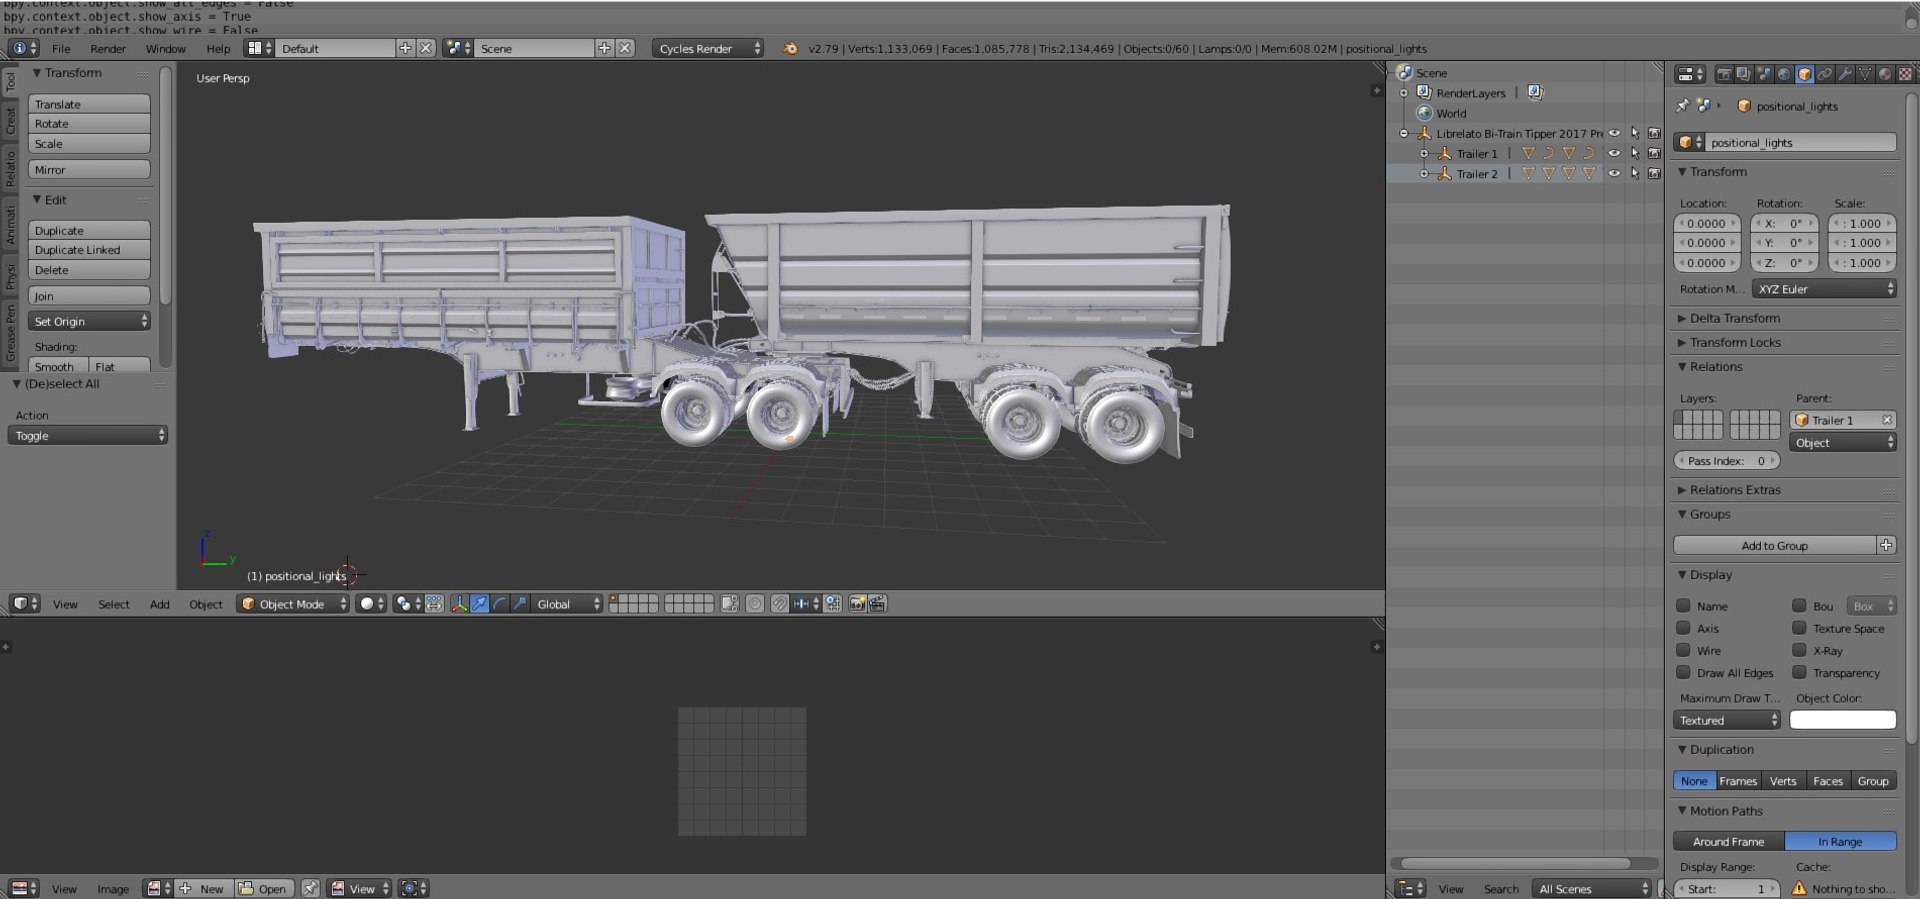The image size is (1920, 899).
Task: Disable rendering for Librelato Bi-Train Tipper row
Action: 1654,133
